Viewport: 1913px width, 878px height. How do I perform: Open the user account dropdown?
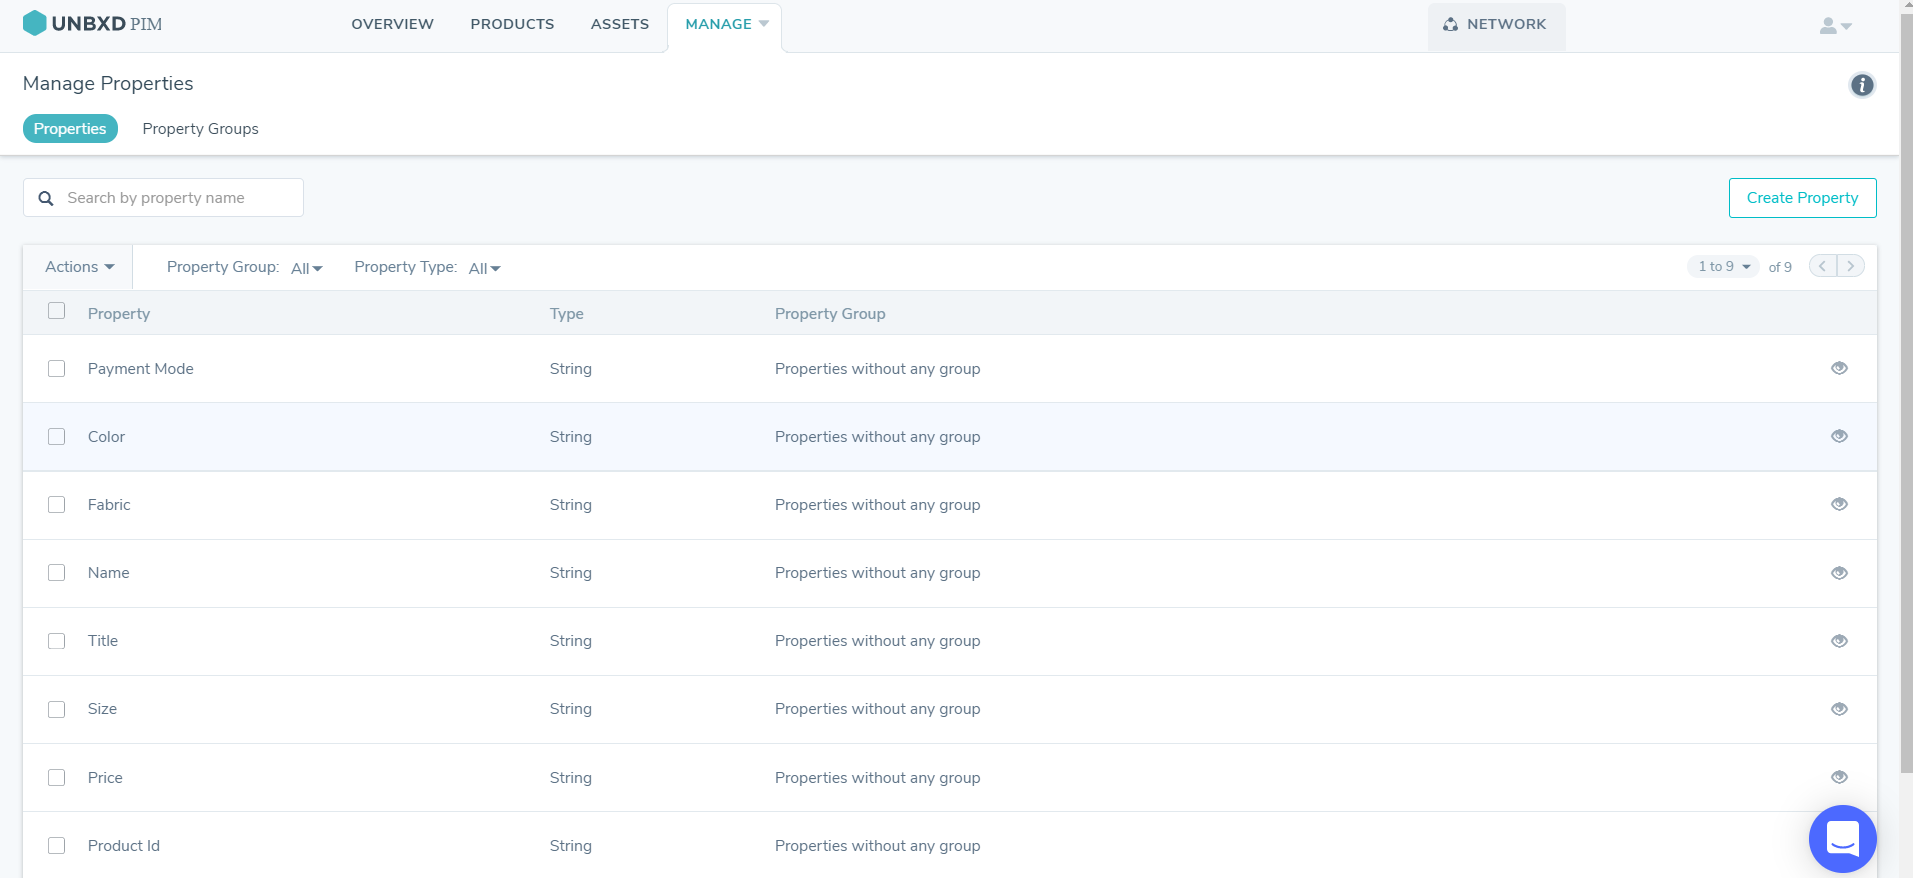tap(1835, 26)
